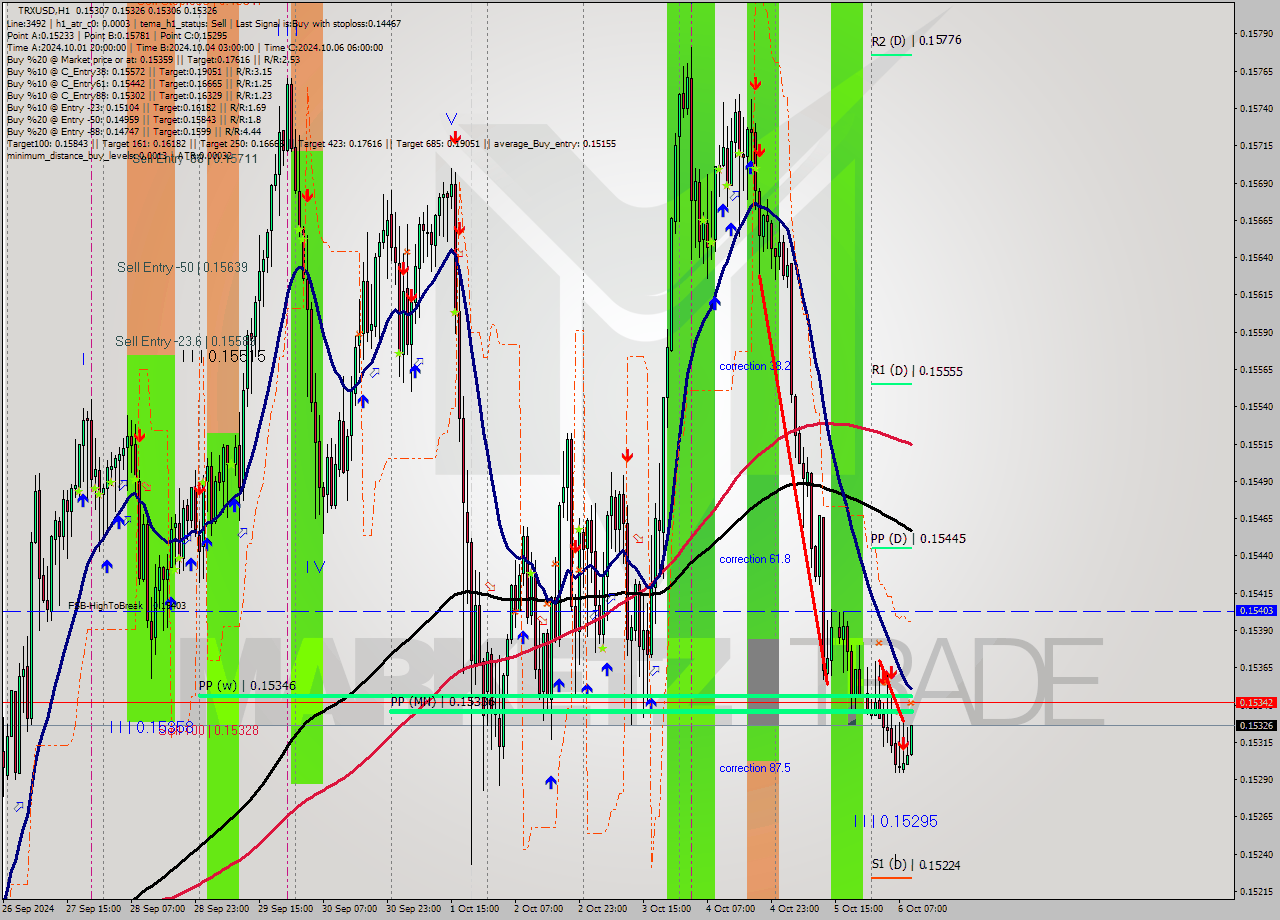Select the 5 Oct 15:00 time axis label

(859, 909)
